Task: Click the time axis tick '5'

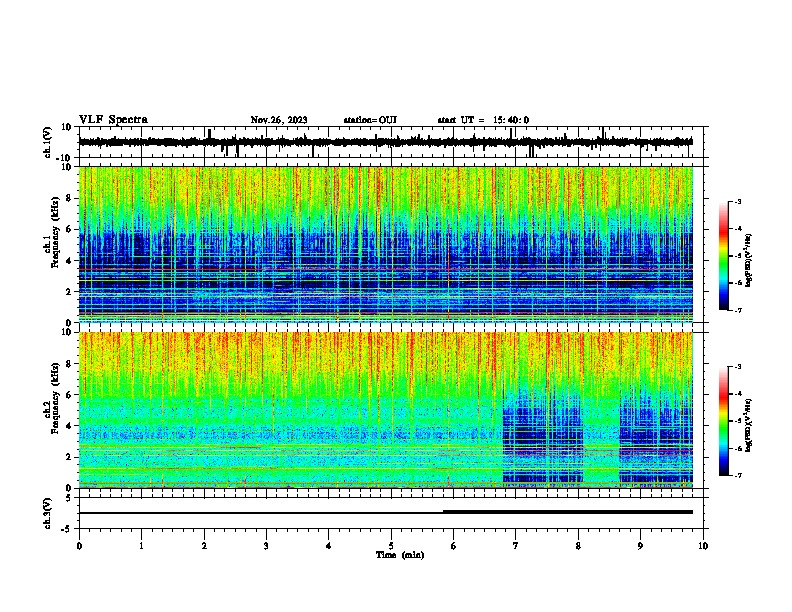Action: tap(391, 546)
